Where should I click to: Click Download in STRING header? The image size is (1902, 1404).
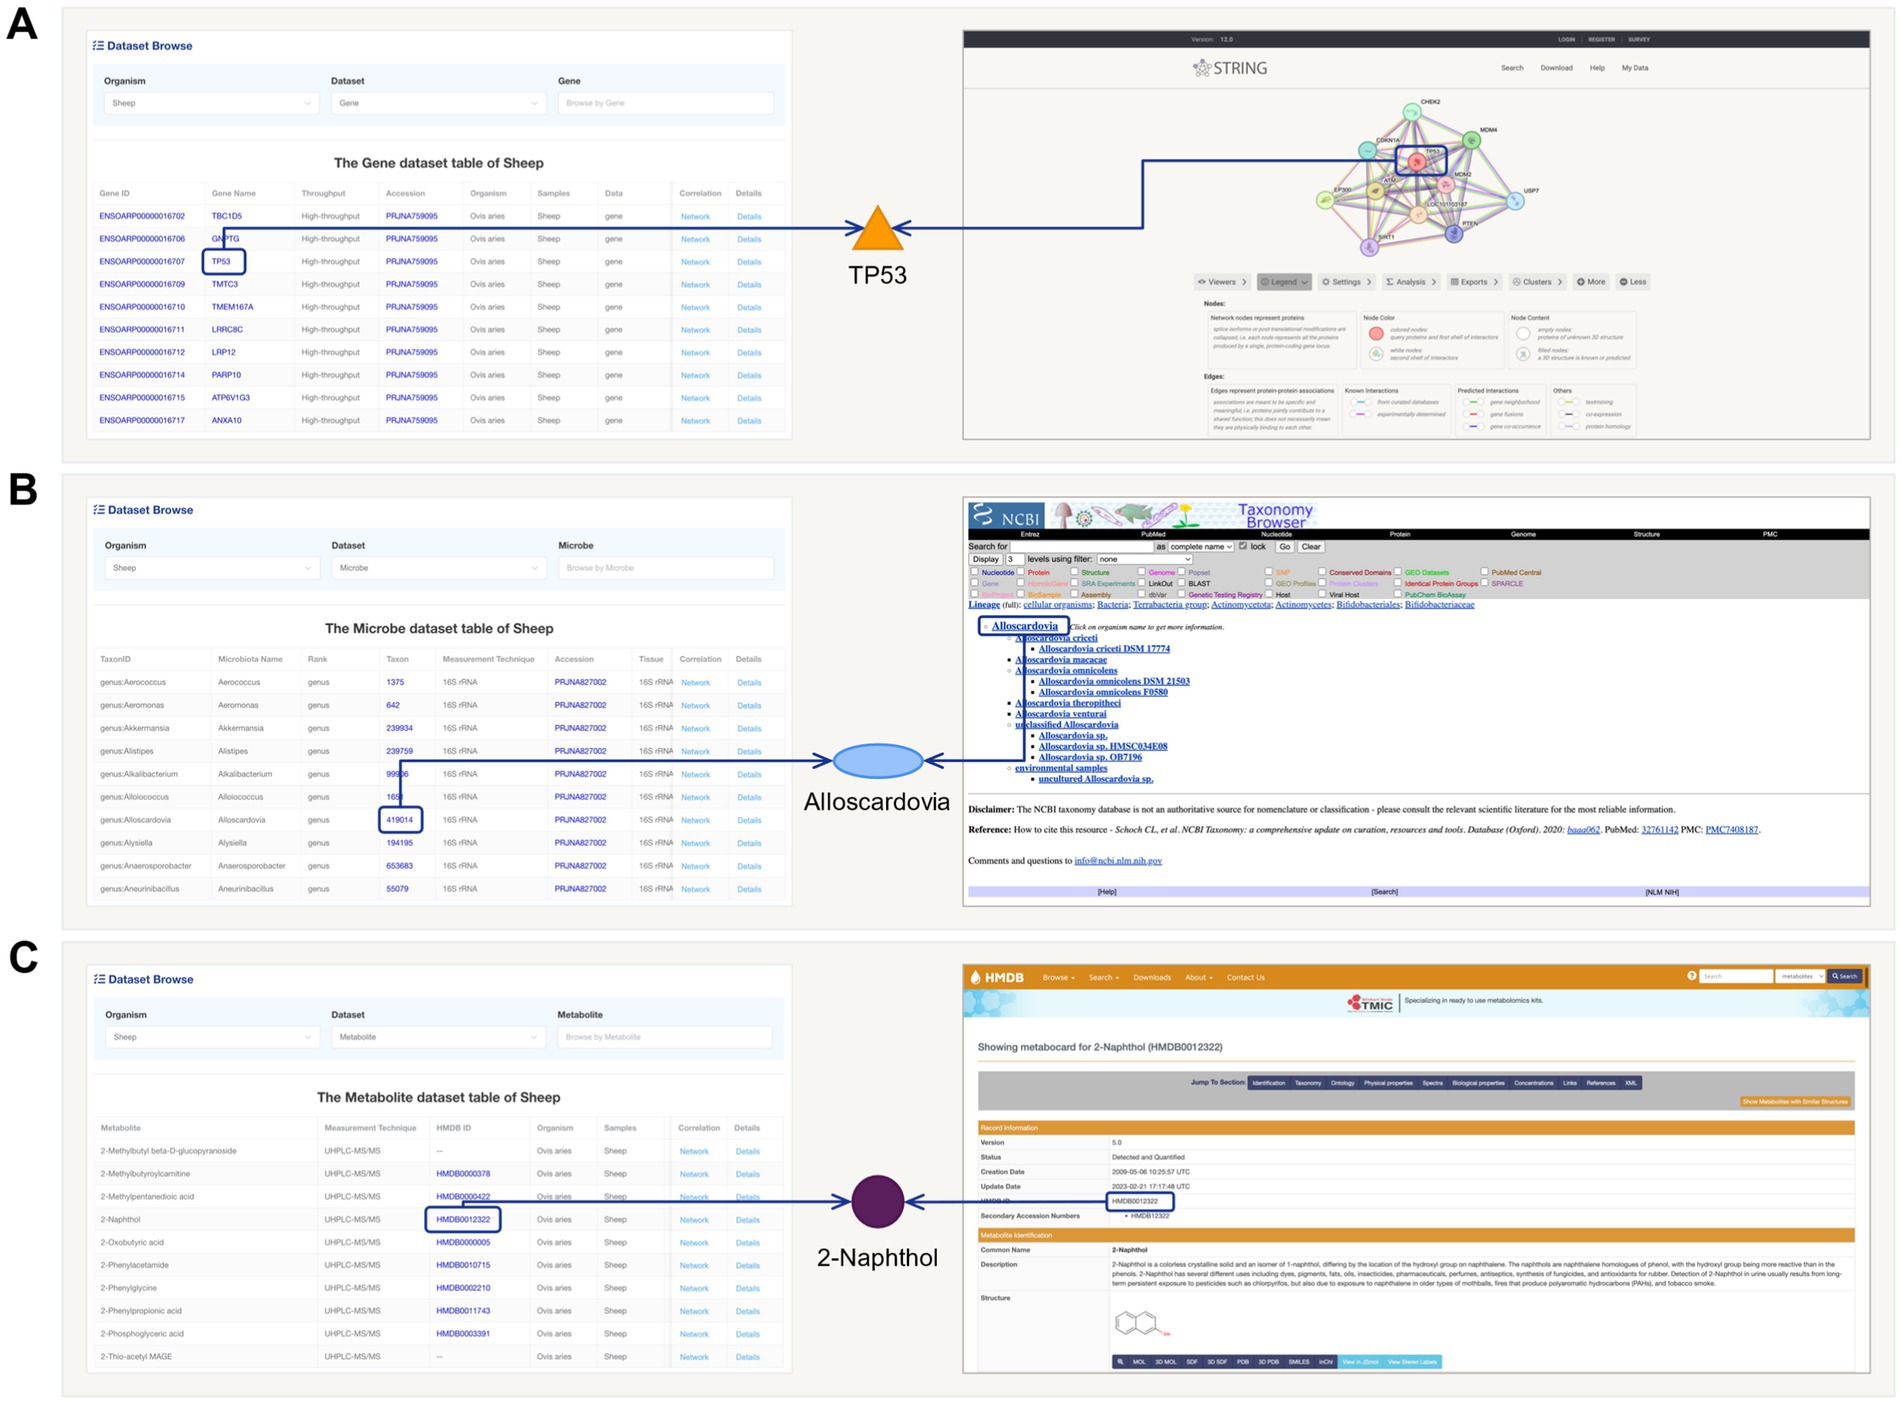[1556, 68]
